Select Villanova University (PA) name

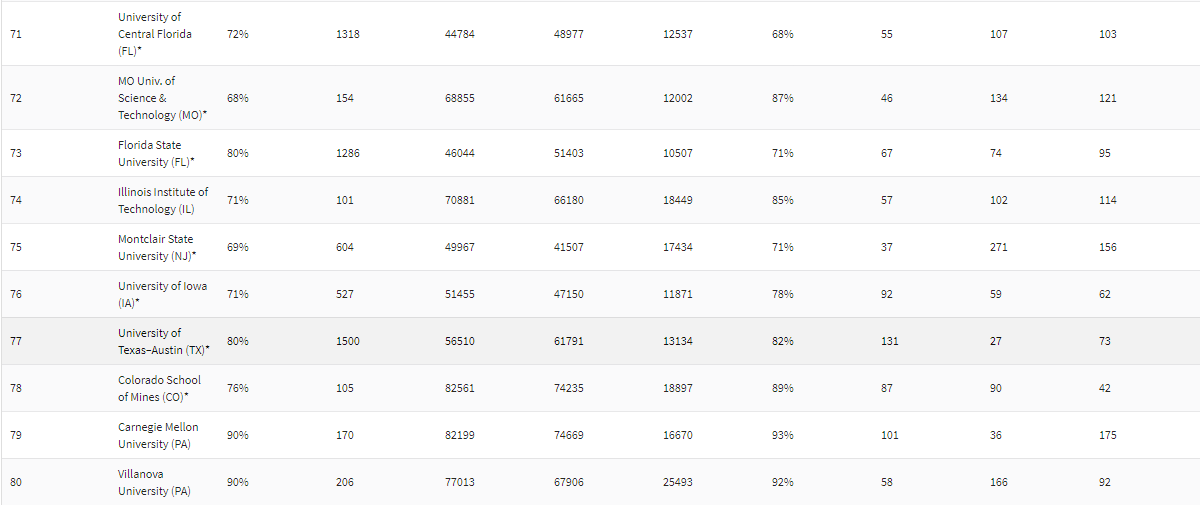154,482
